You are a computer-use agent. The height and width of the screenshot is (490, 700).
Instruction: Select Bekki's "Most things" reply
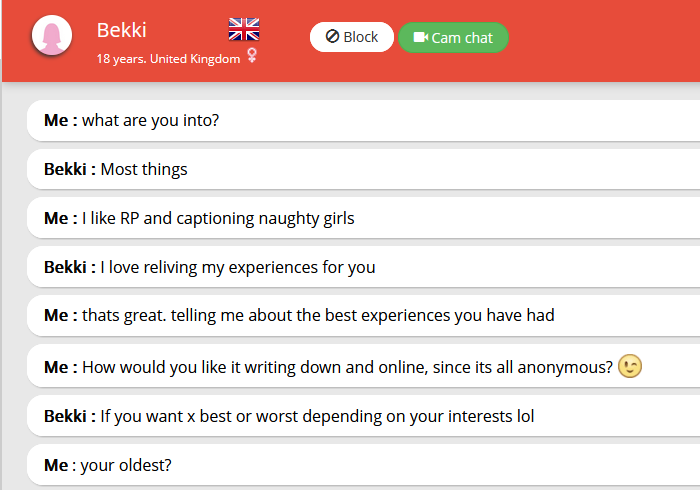click(144, 169)
